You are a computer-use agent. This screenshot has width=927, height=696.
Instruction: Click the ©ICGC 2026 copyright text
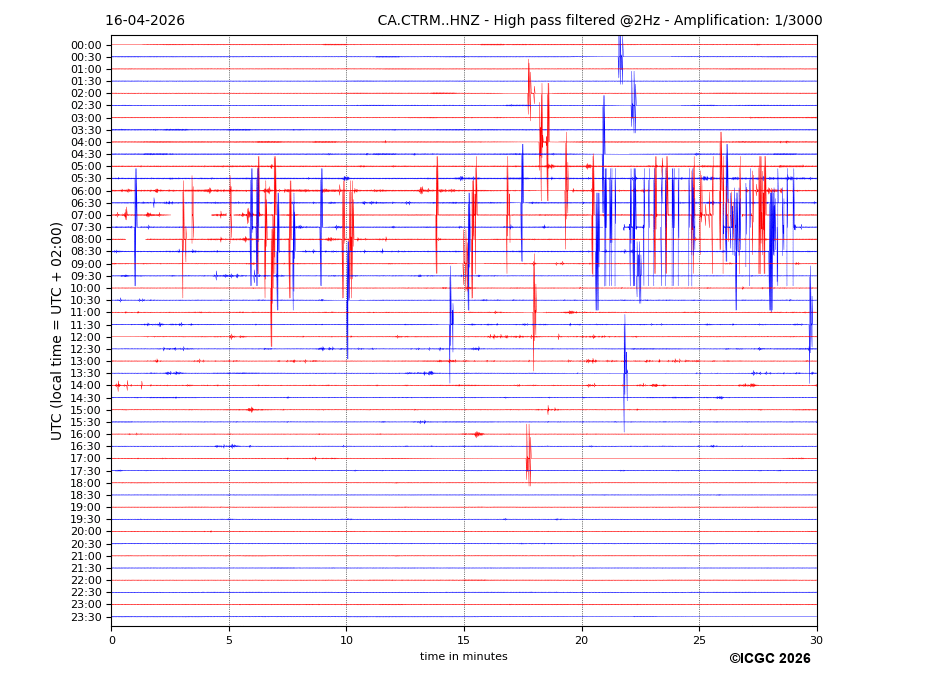tap(769, 658)
